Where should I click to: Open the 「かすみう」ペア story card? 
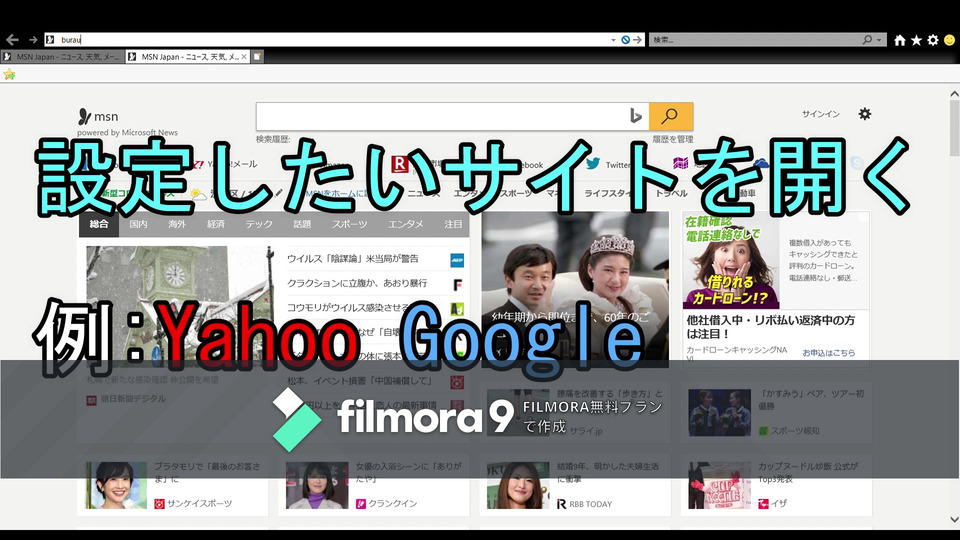775,413
